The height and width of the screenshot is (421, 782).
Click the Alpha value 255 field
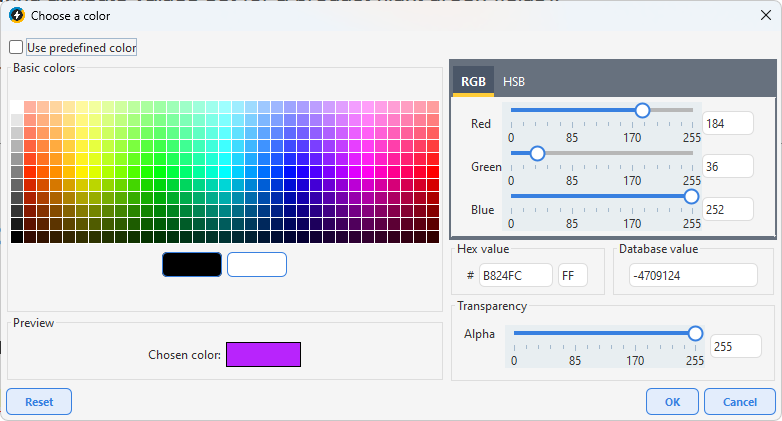click(734, 346)
